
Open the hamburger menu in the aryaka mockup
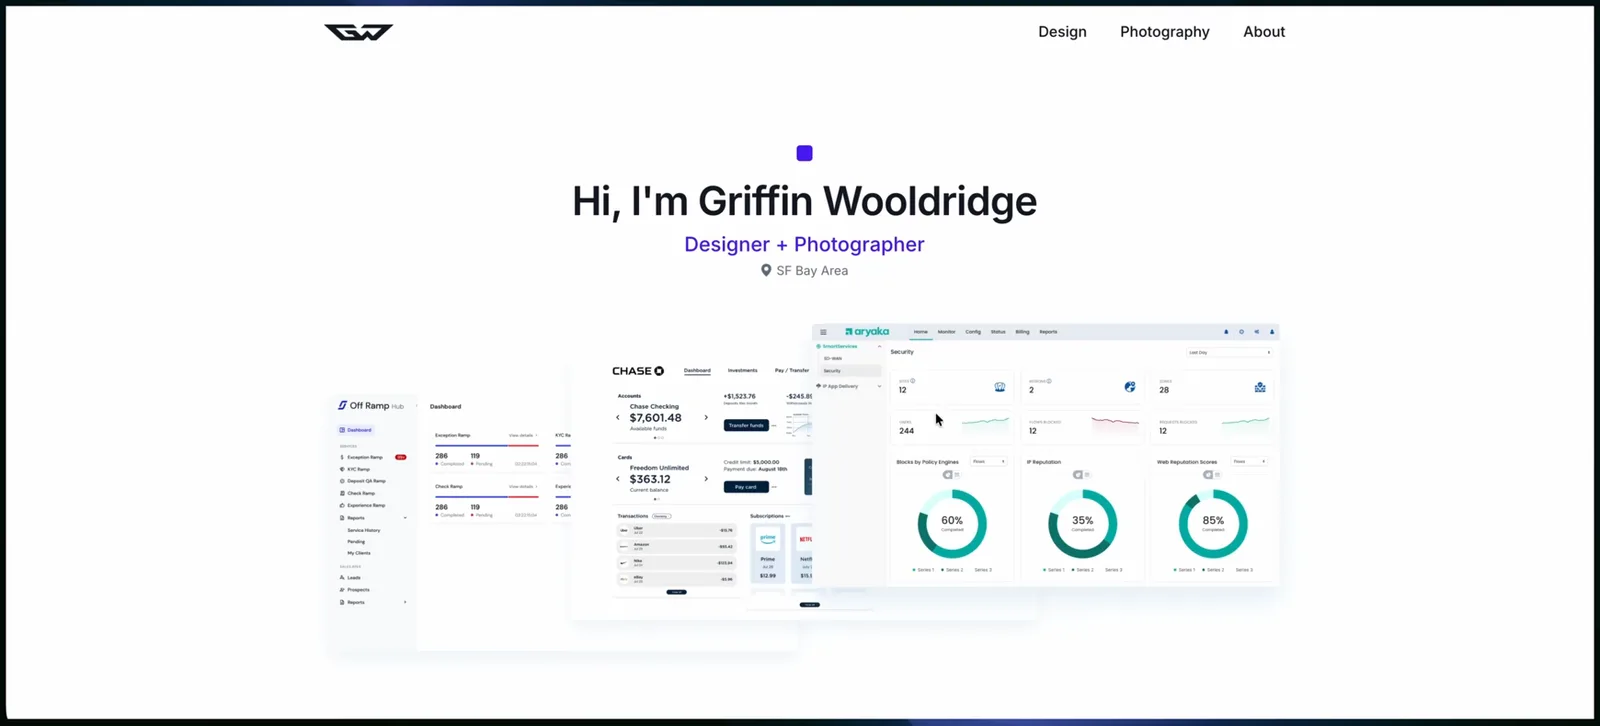coord(823,332)
